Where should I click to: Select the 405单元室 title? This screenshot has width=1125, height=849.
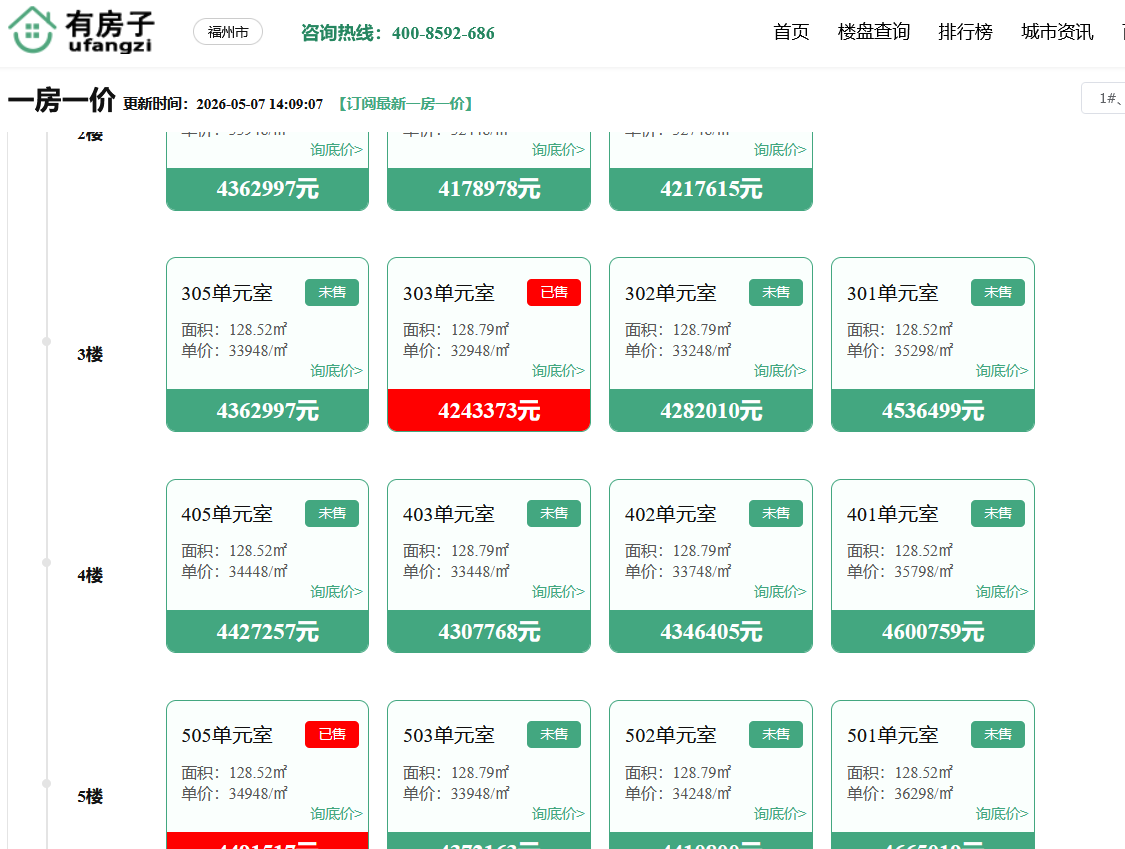pos(227,514)
